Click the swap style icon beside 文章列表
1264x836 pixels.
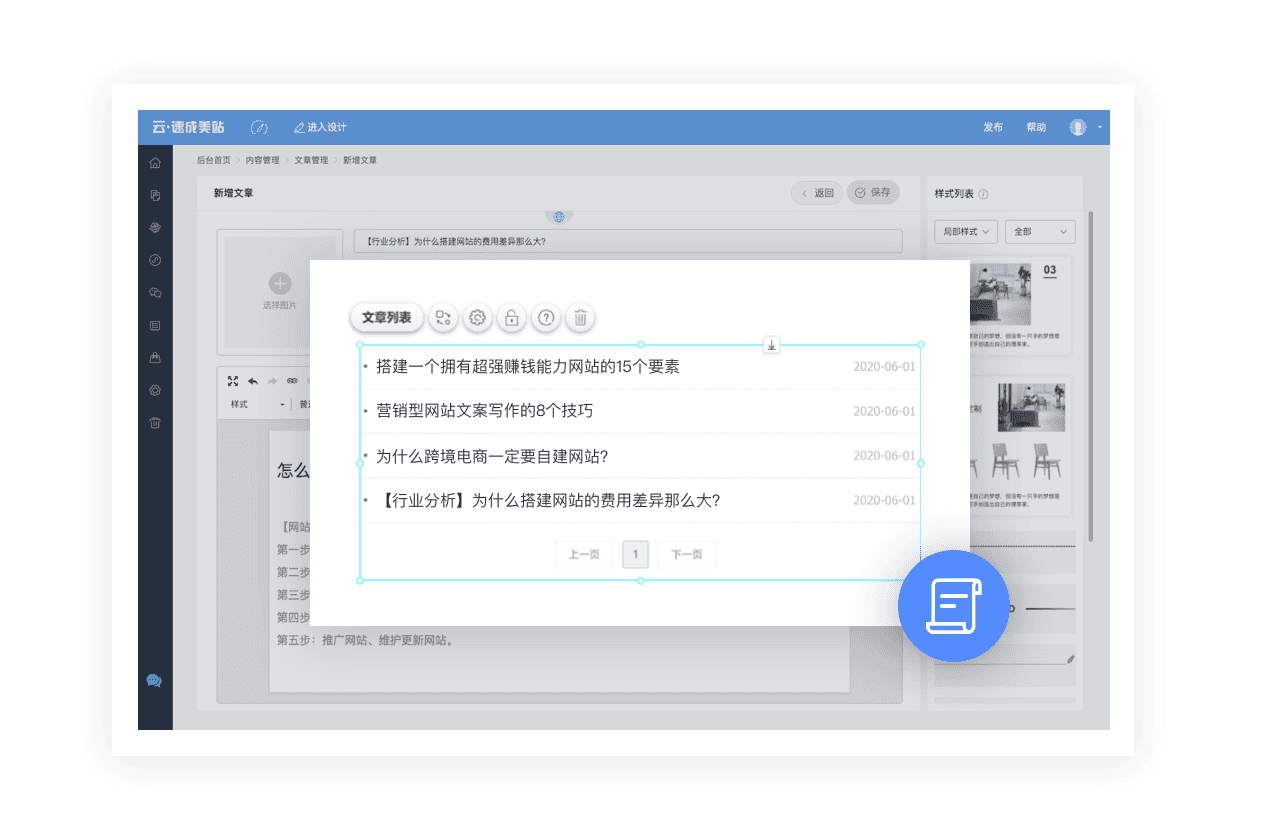443,318
